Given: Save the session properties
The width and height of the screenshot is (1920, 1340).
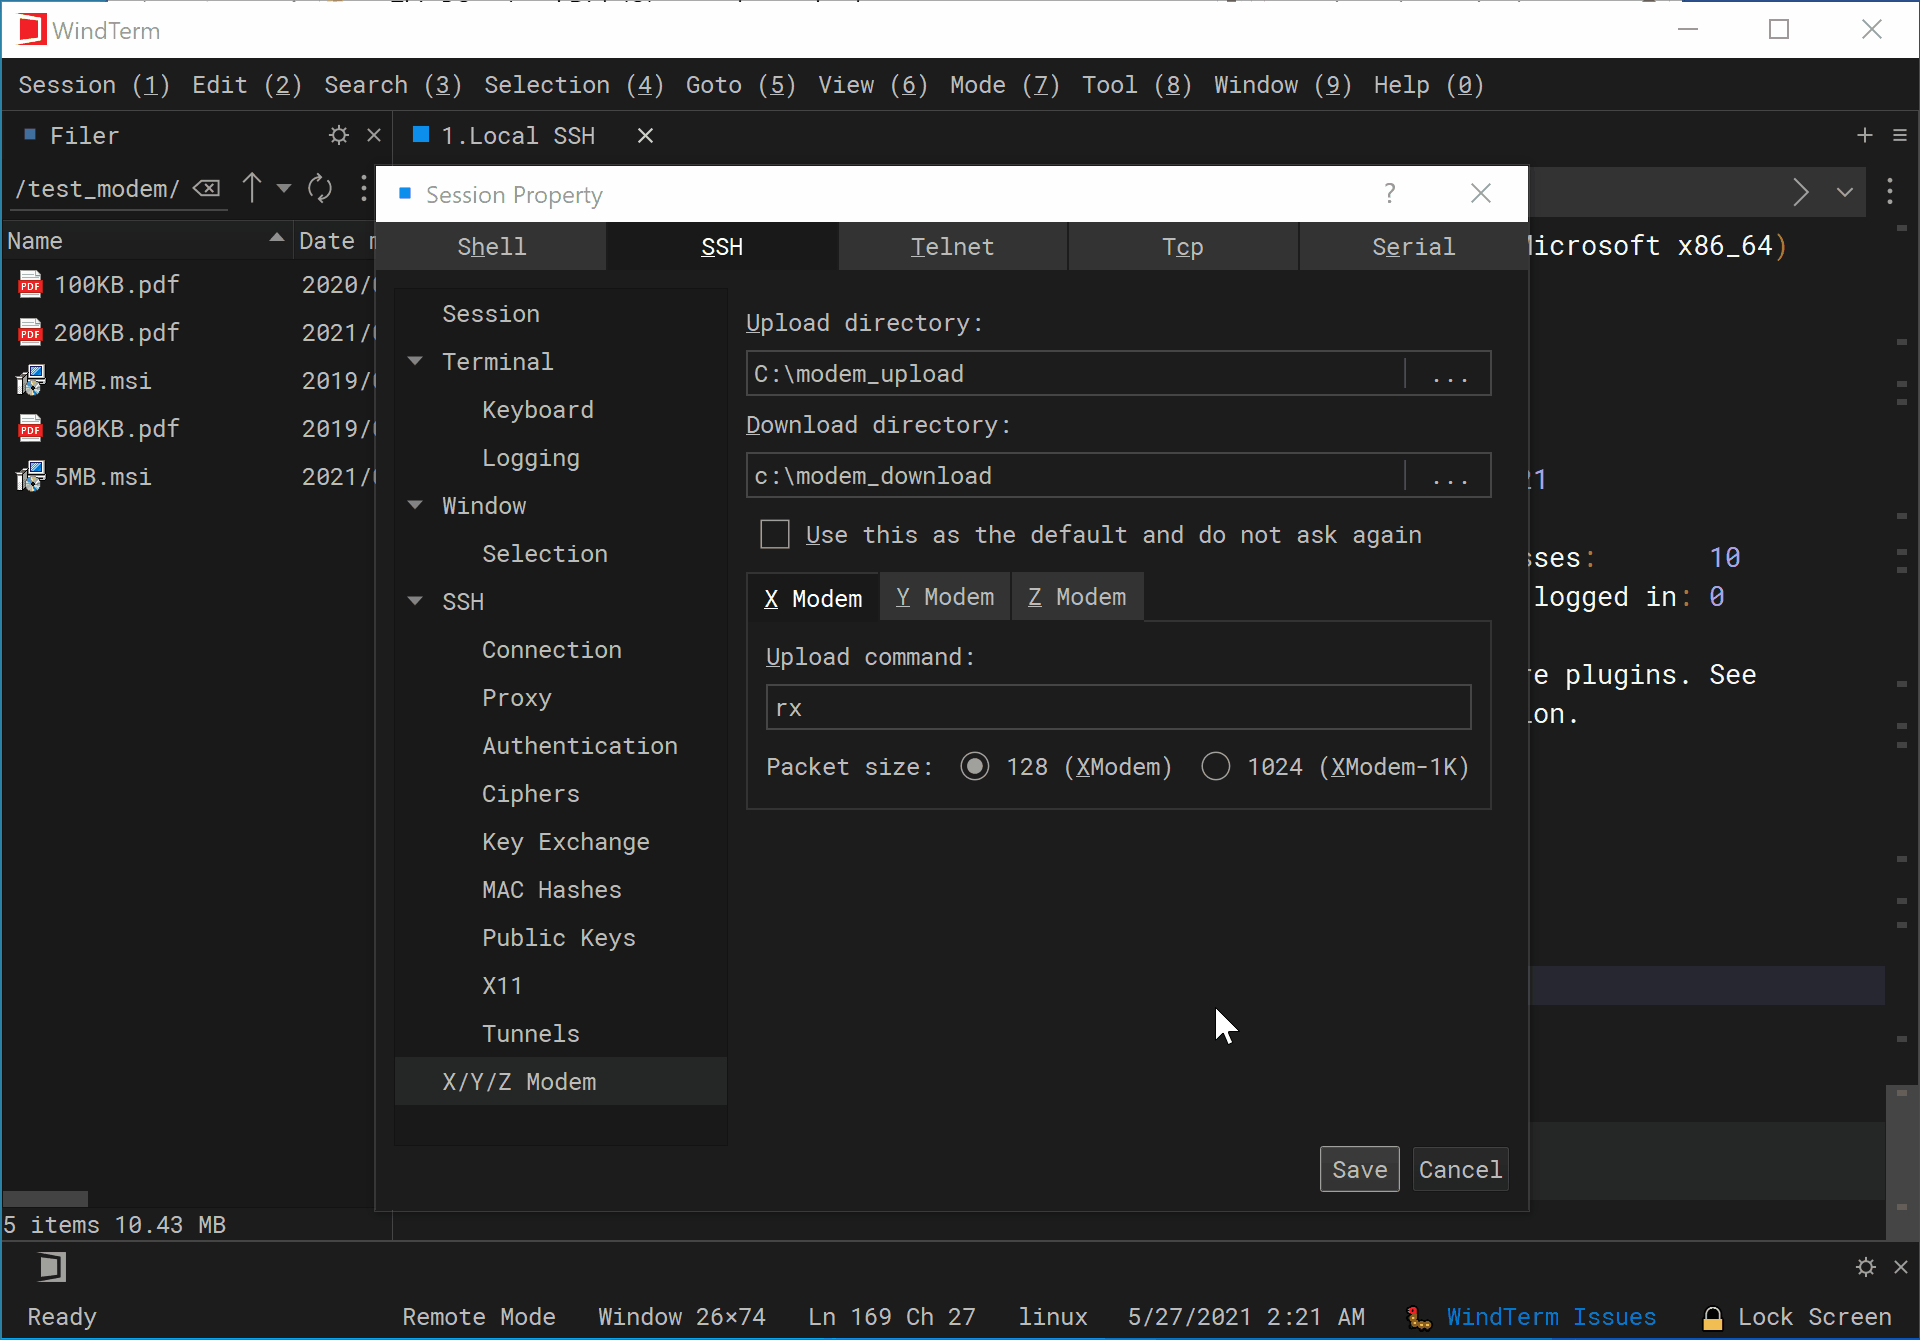Looking at the screenshot, I should click(1359, 1169).
